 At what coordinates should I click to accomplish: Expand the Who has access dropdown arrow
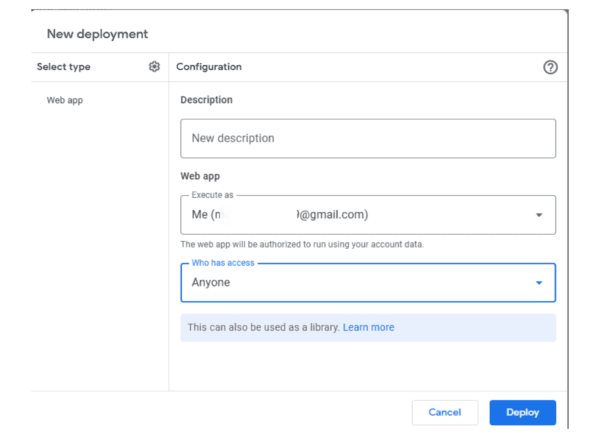(x=539, y=283)
